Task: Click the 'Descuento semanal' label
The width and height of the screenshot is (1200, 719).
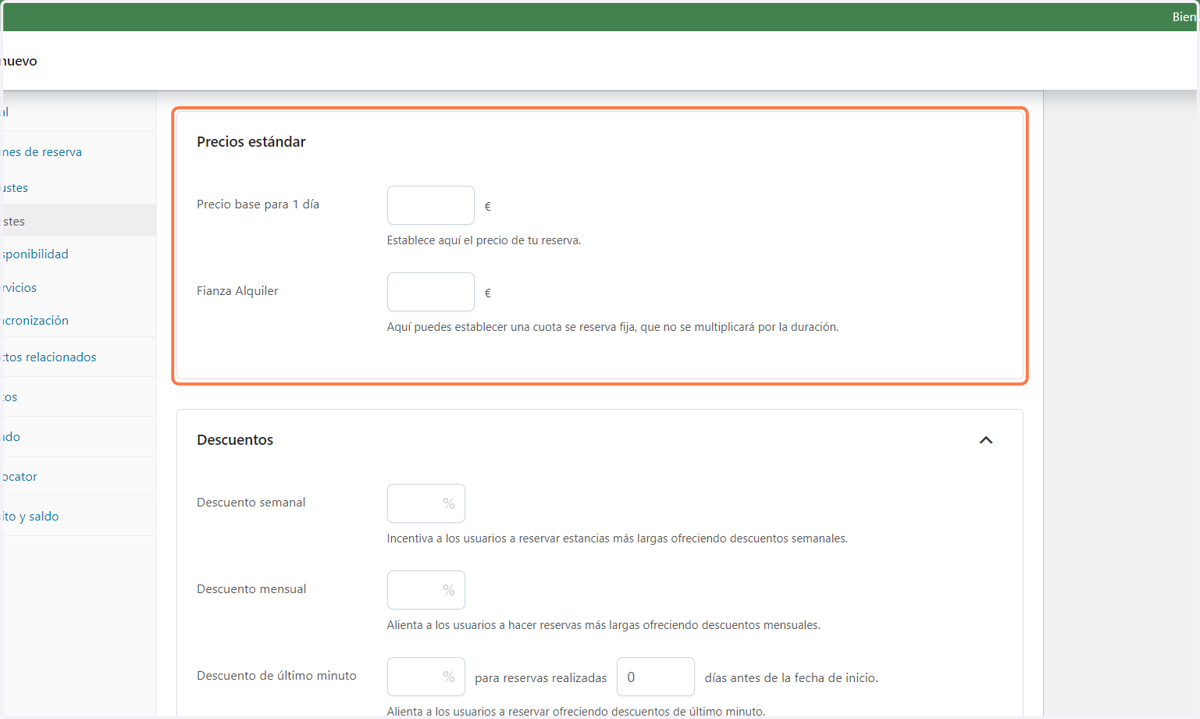Action: (251, 502)
